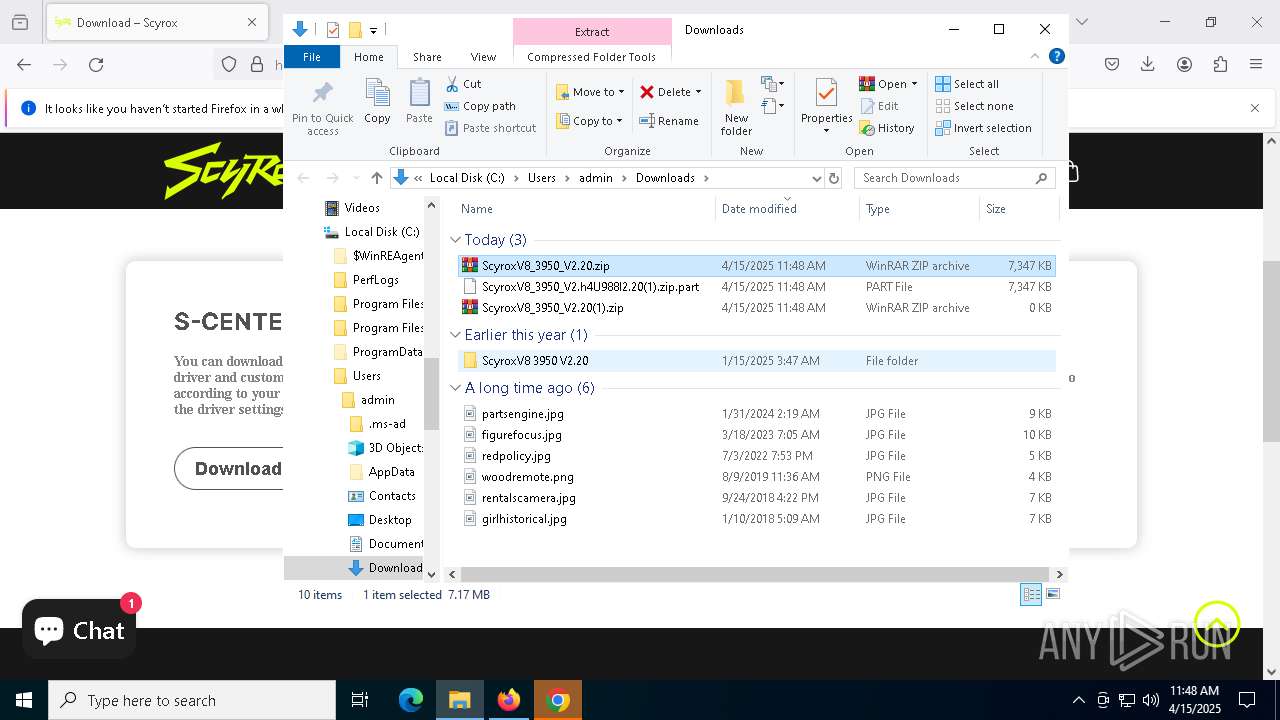Select the Home ribbon tab
The height and width of the screenshot is (720, 1280).
(x=368, y=57)
